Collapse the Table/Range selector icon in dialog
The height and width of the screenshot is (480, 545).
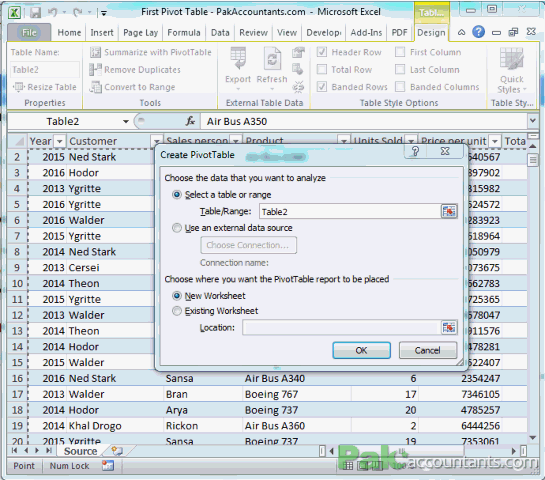[x=449, y=211]
